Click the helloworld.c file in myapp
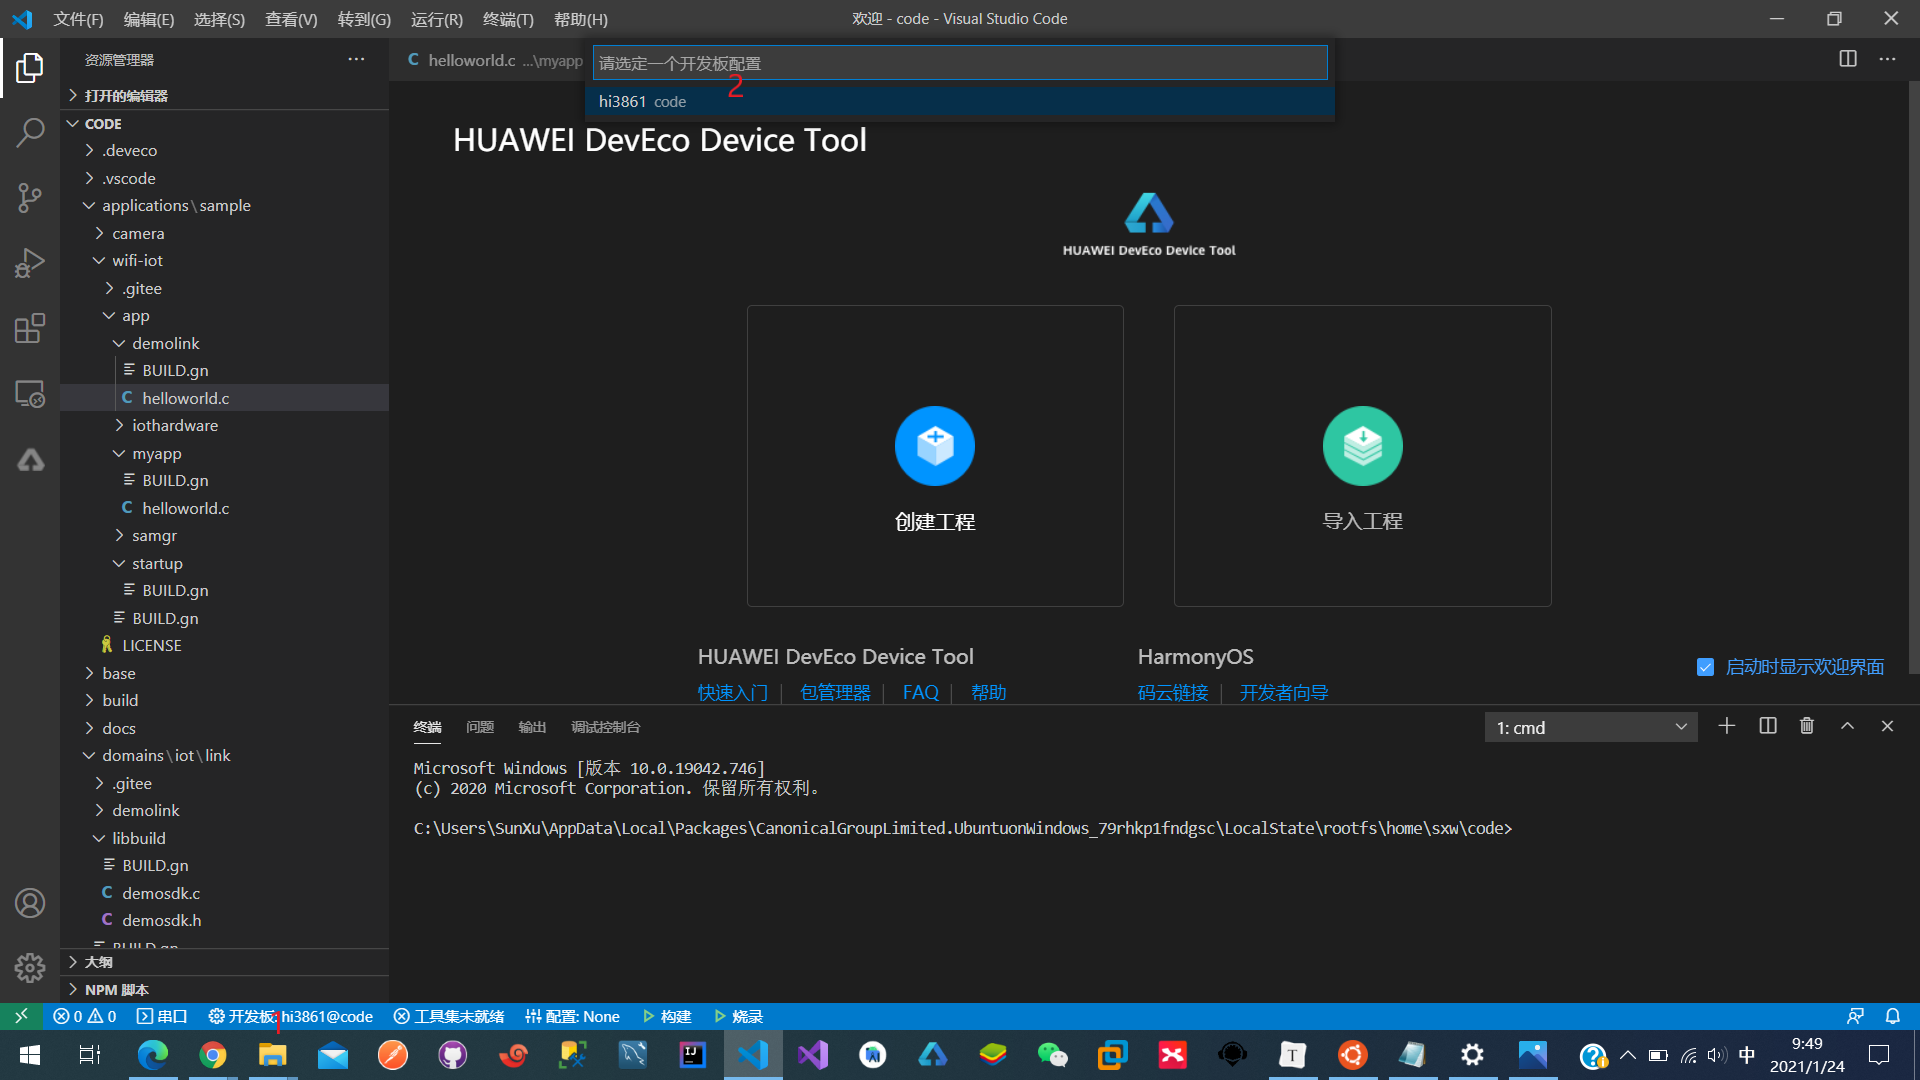The image size is (1920, 1080). 185,508
